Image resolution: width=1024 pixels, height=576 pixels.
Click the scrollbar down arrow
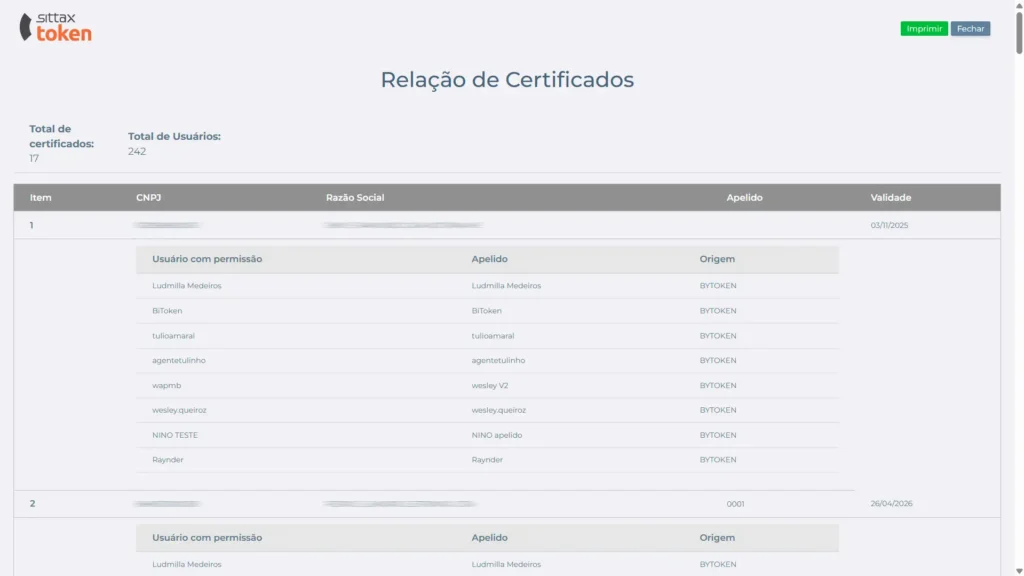point(1019,571)
